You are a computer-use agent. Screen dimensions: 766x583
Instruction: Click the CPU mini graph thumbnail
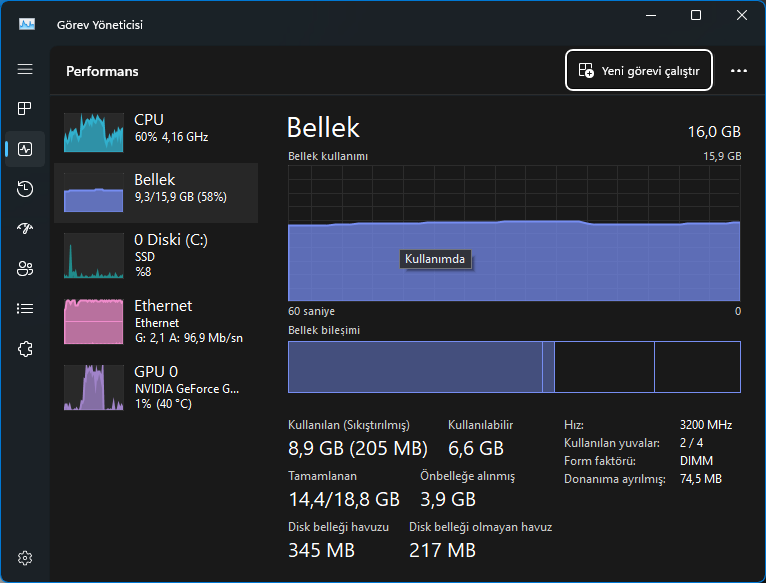(94, 132)
